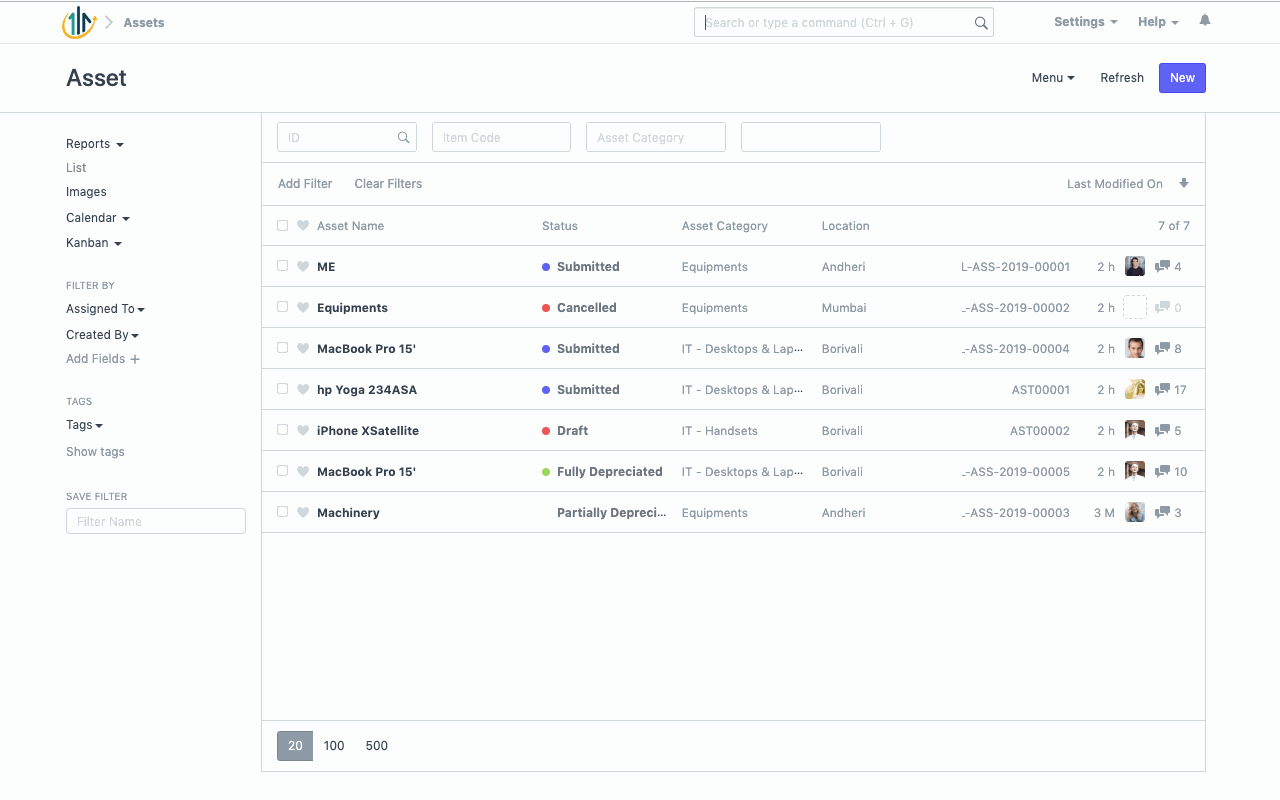Like the hp Yoga 234ASA heart icon
This screenshot has height=800, width=1280.
click(x=303, y=390)
